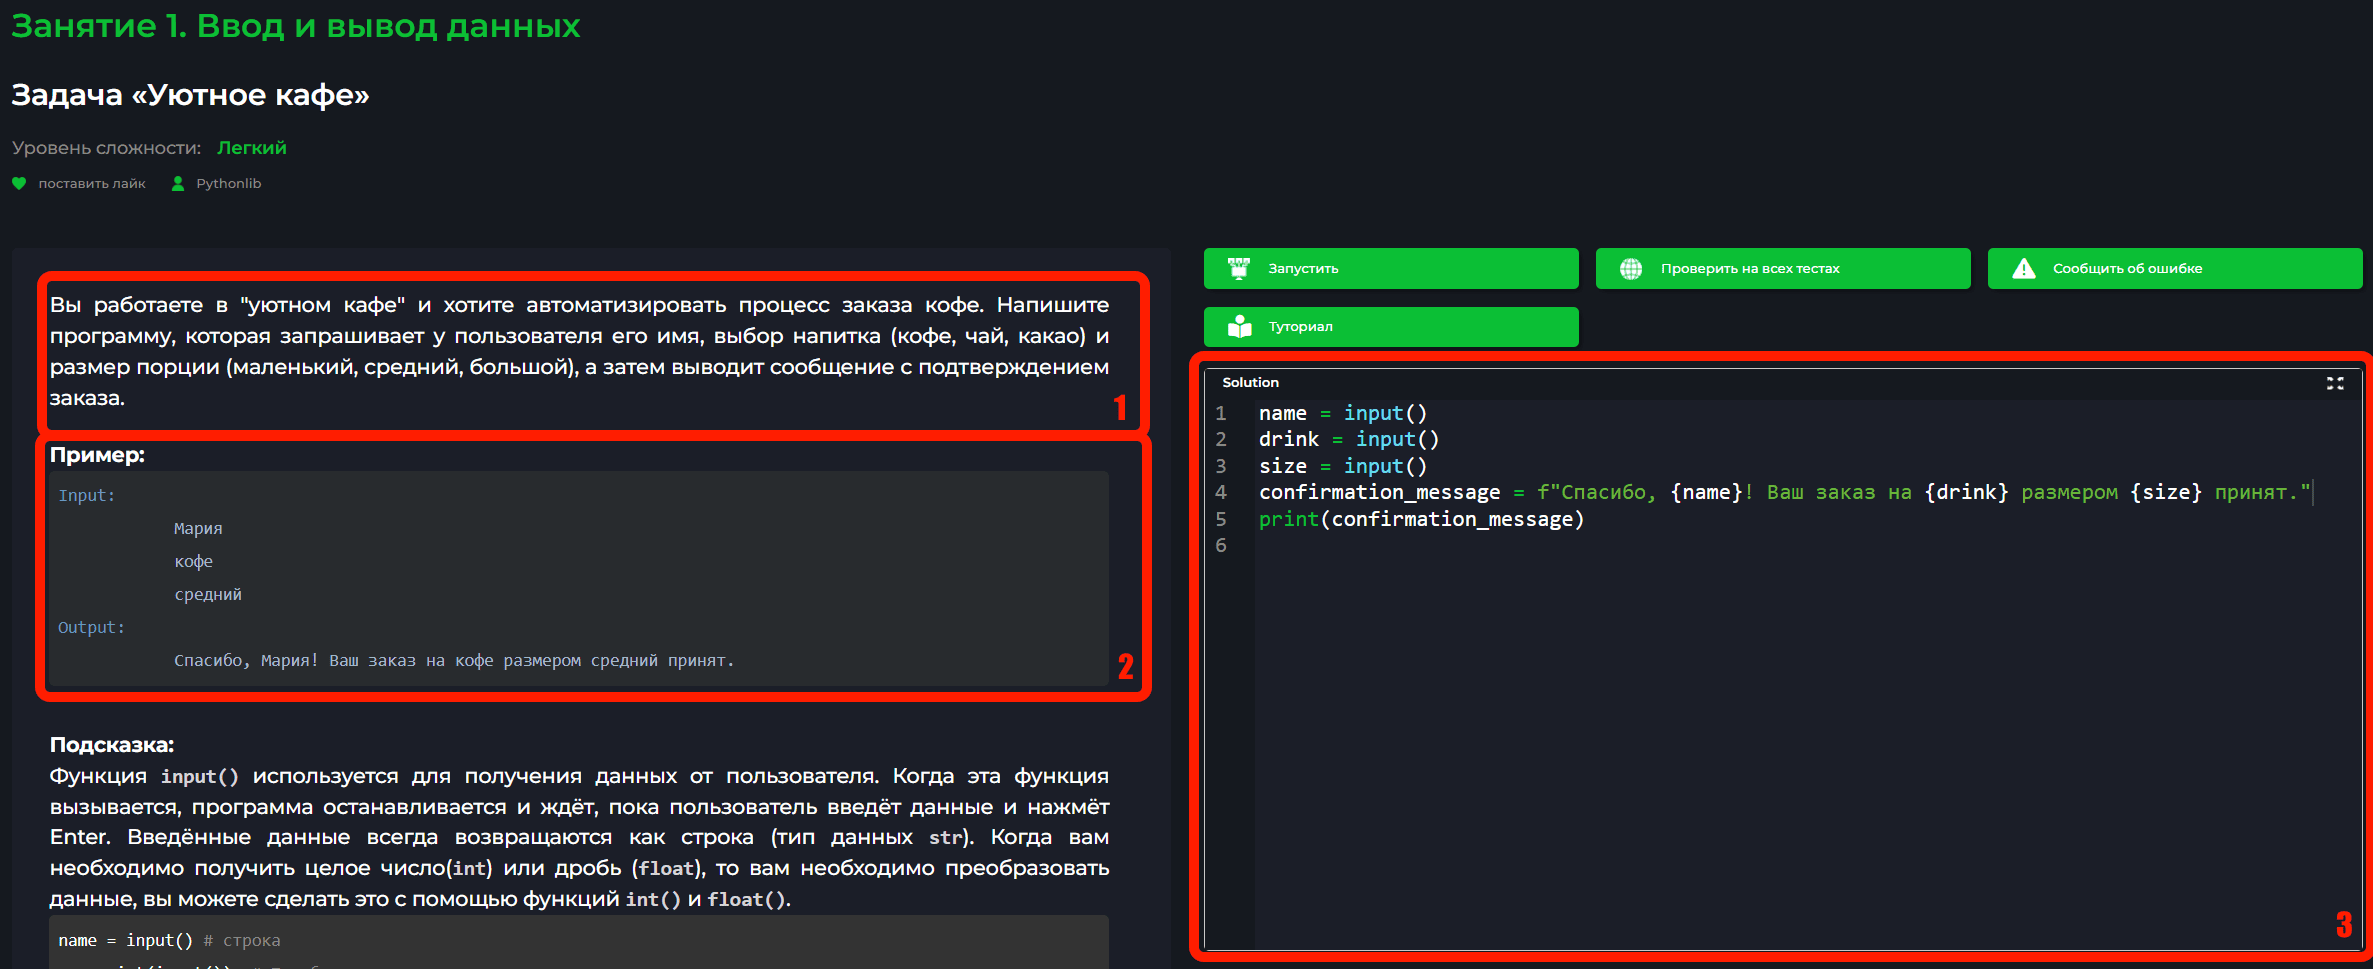The image size is (2373, 969).
Task: Click the example input value средний
Action: (x=208, y=594)
